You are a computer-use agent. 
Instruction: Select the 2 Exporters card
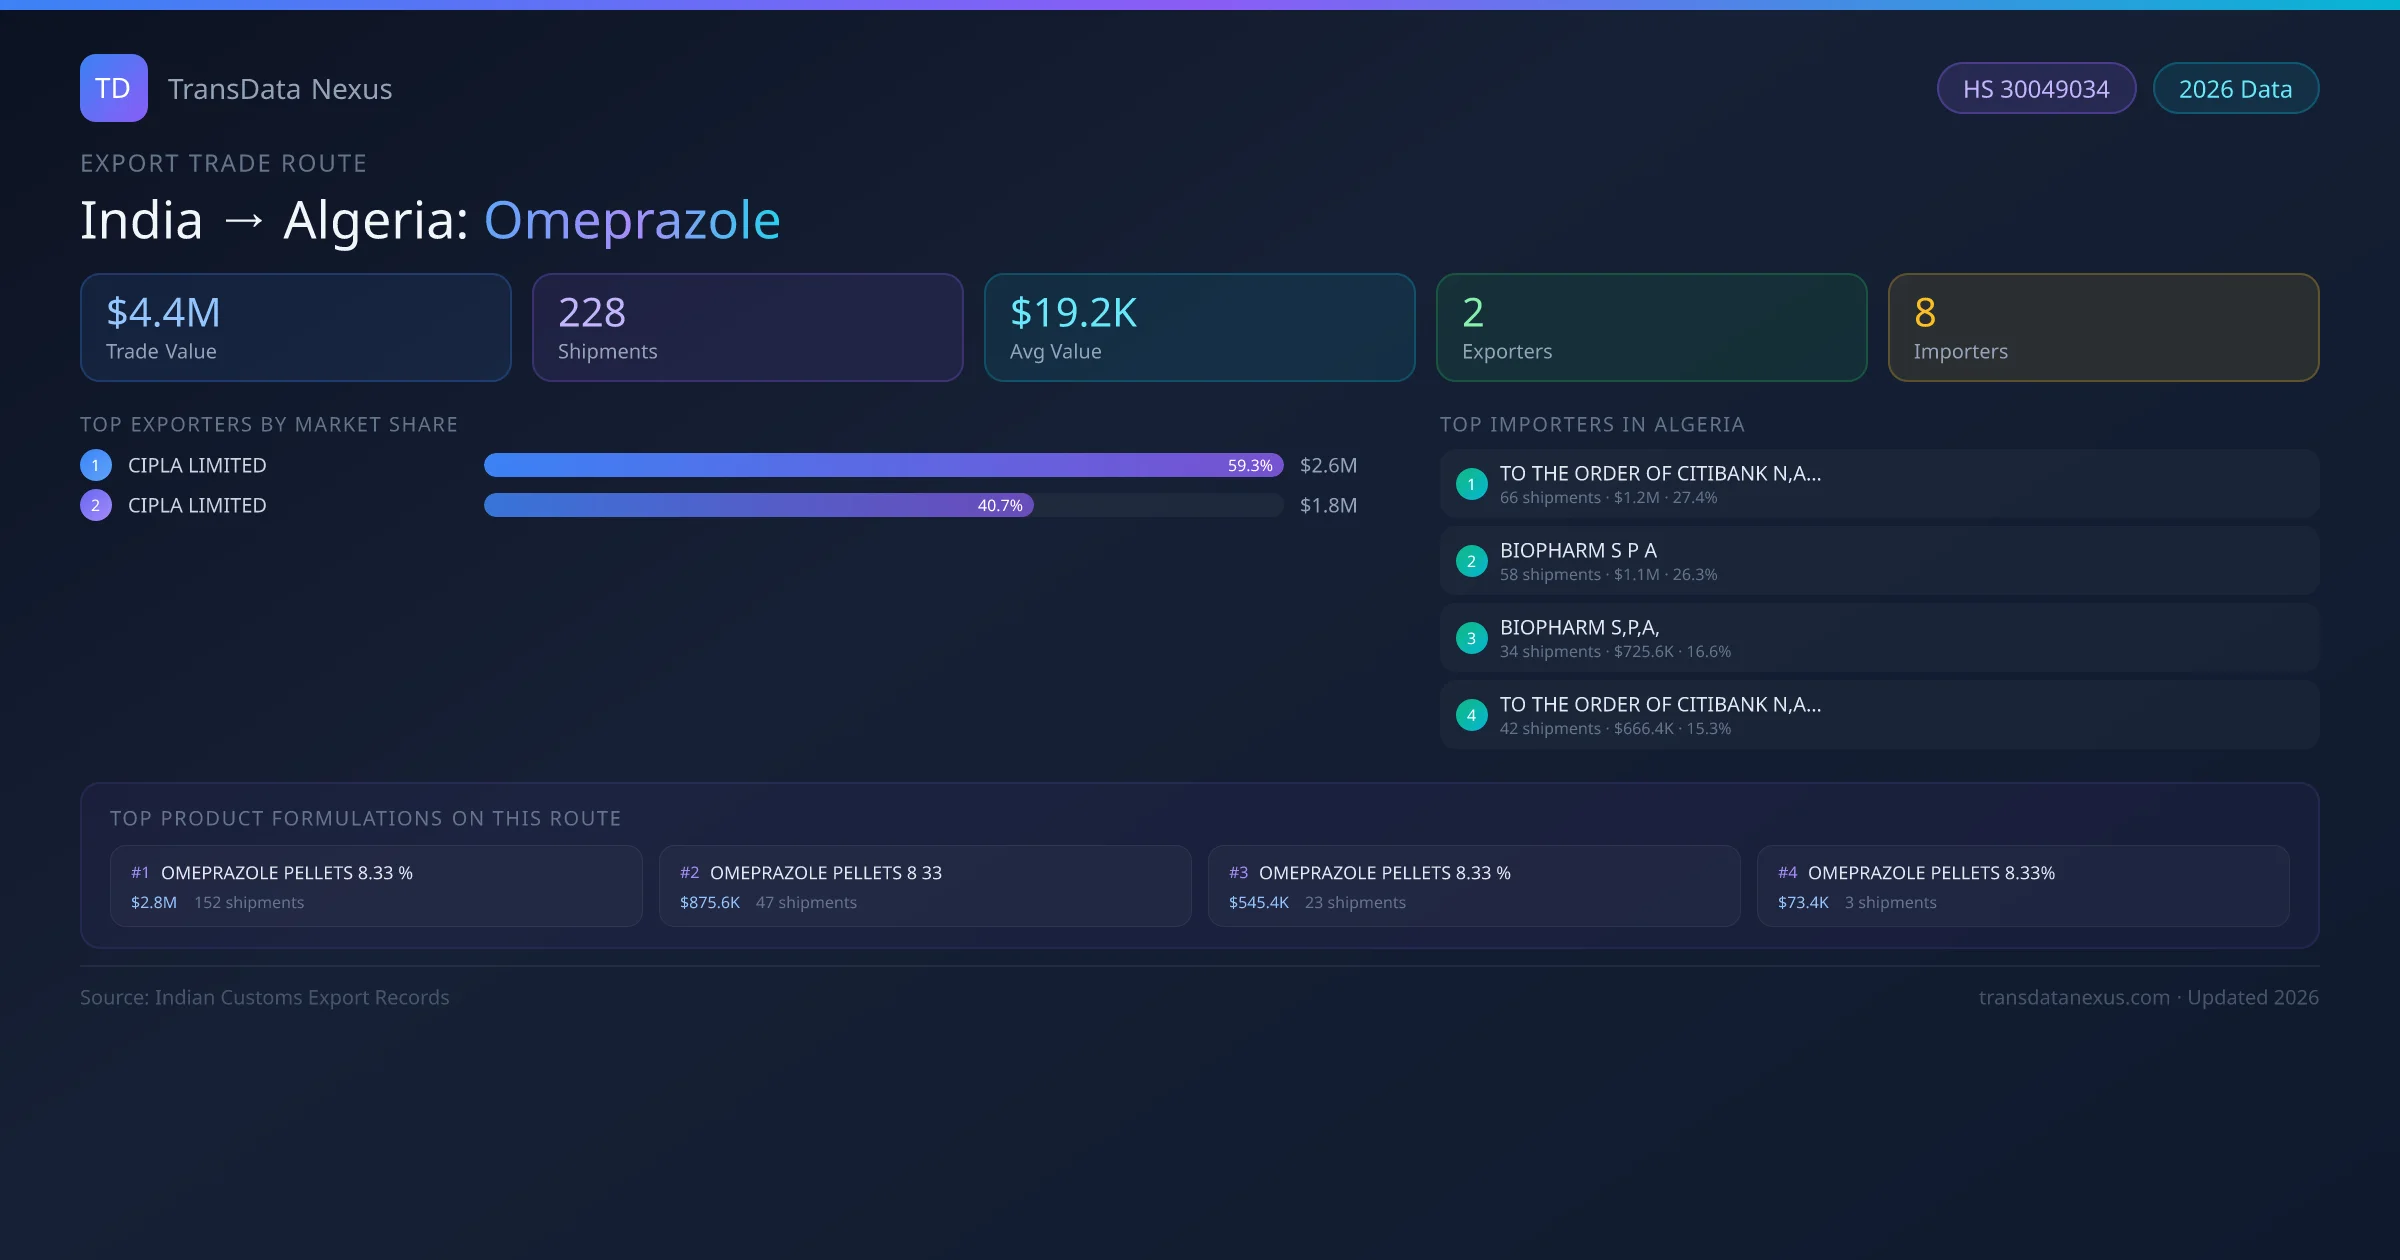[x=1651, y=327]
